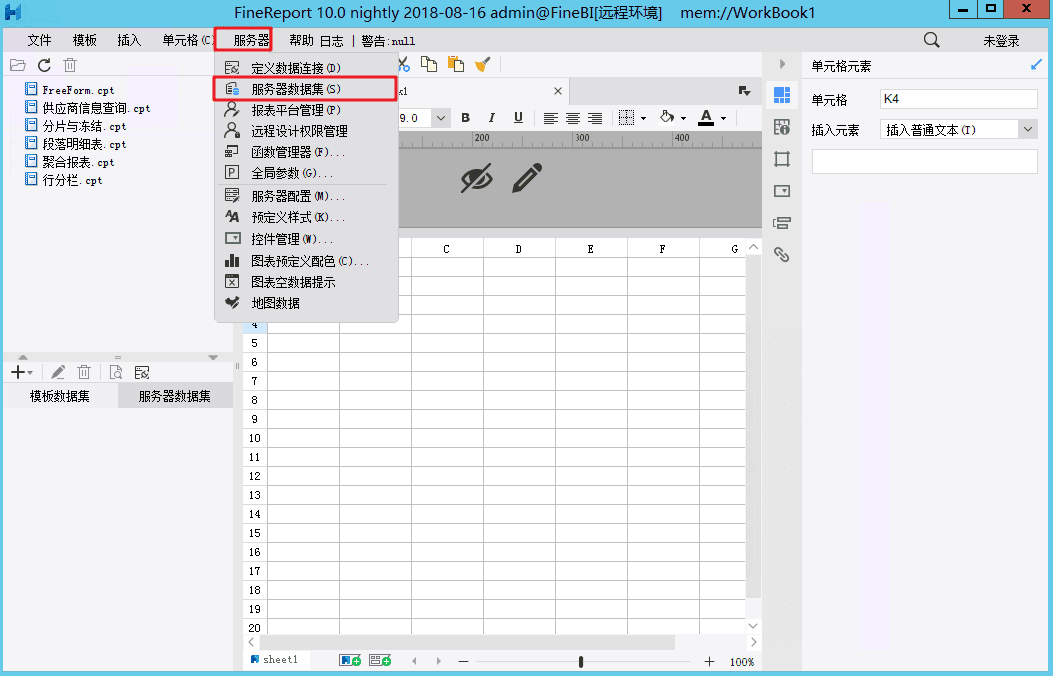
Task: Choose 全局参数 from server menu
Action: tap(306, 173)
